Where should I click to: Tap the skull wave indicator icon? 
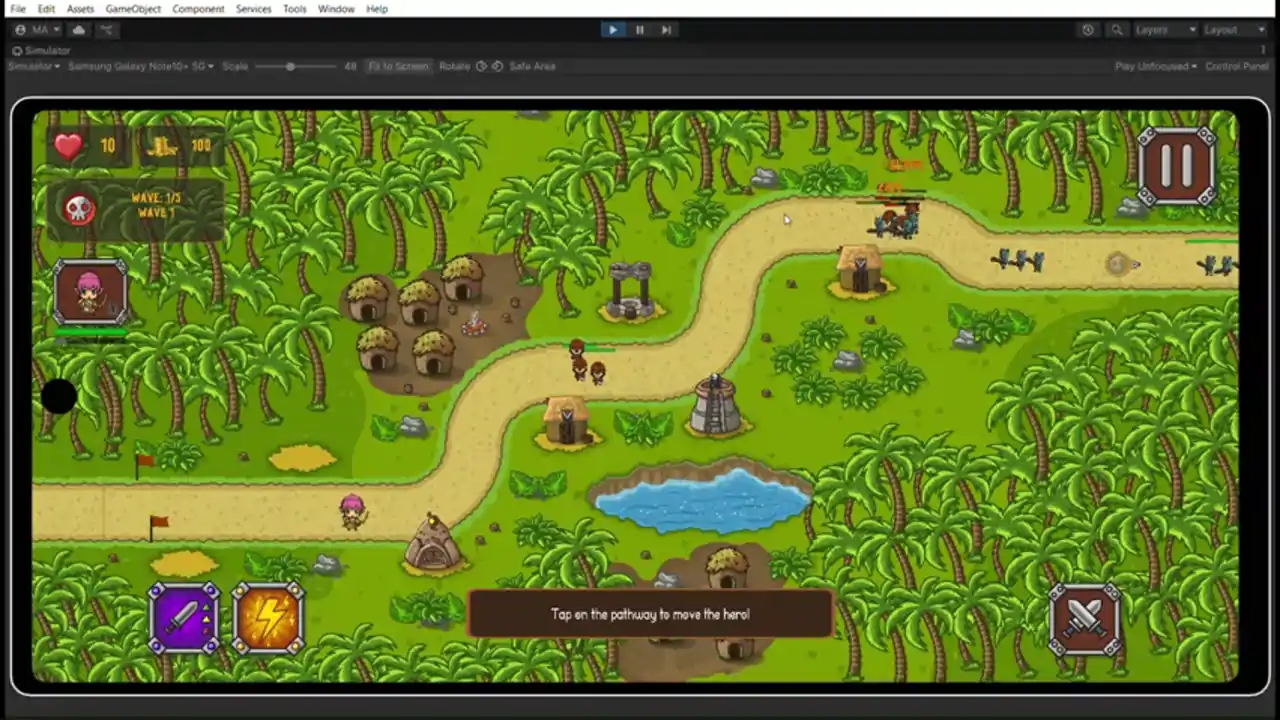(x=78, y=209)
